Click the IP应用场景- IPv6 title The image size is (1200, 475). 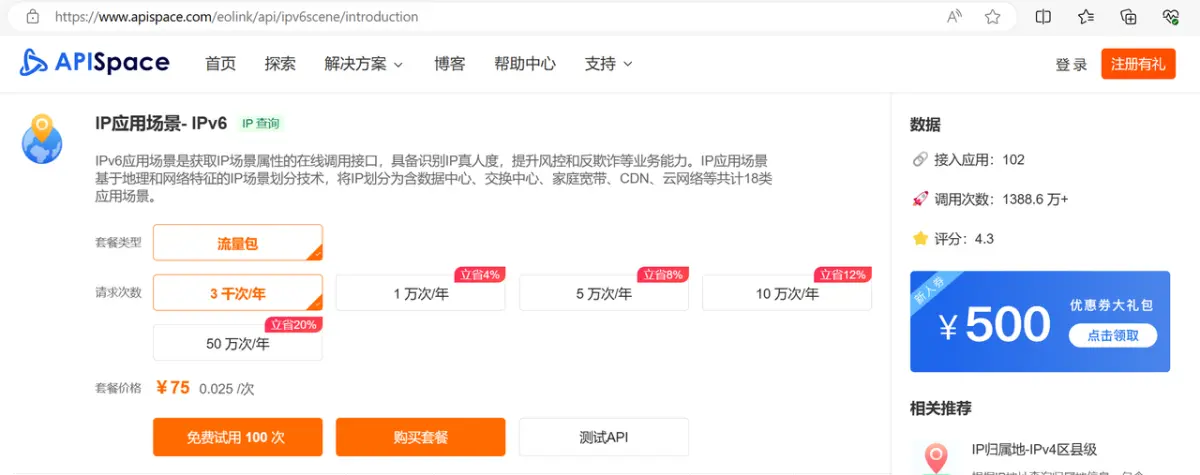click(x=161, y=123)
